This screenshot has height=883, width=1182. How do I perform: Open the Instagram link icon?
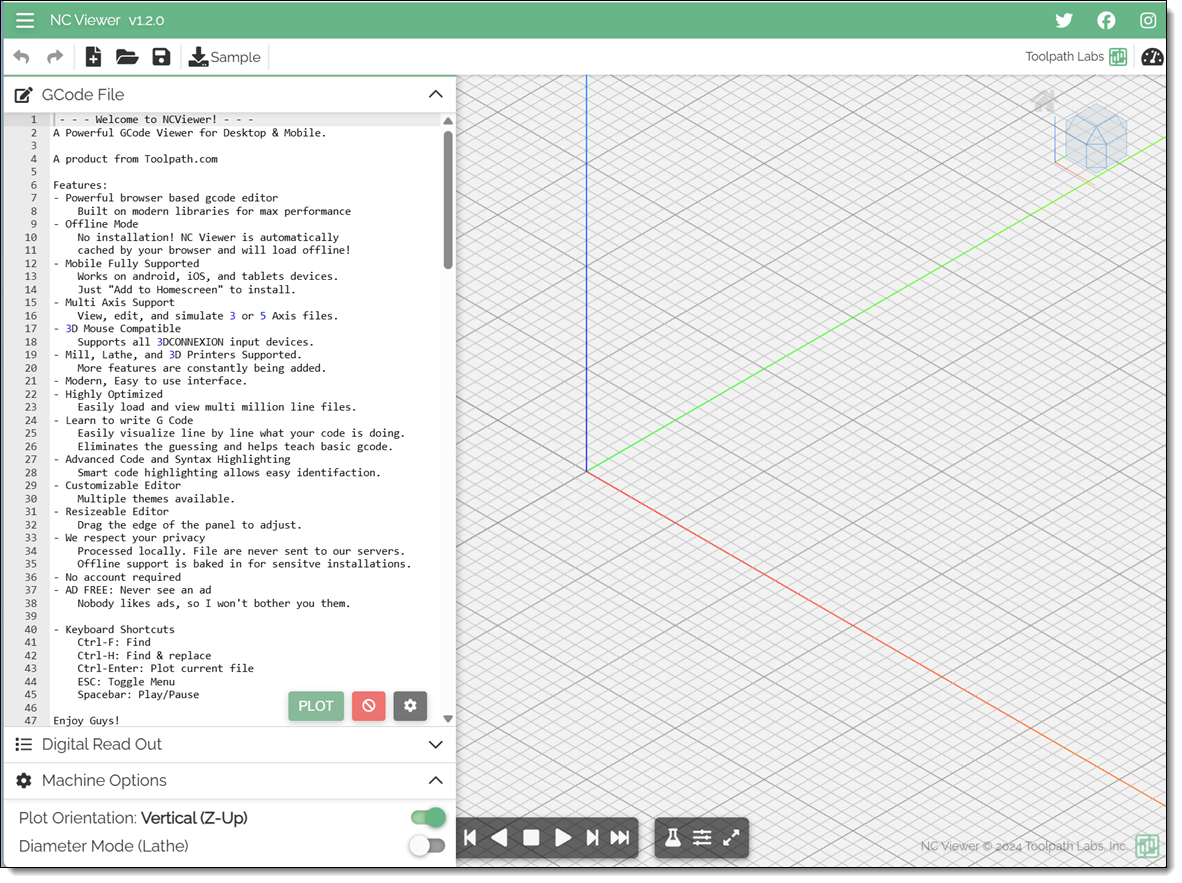tap(1147, 20)
